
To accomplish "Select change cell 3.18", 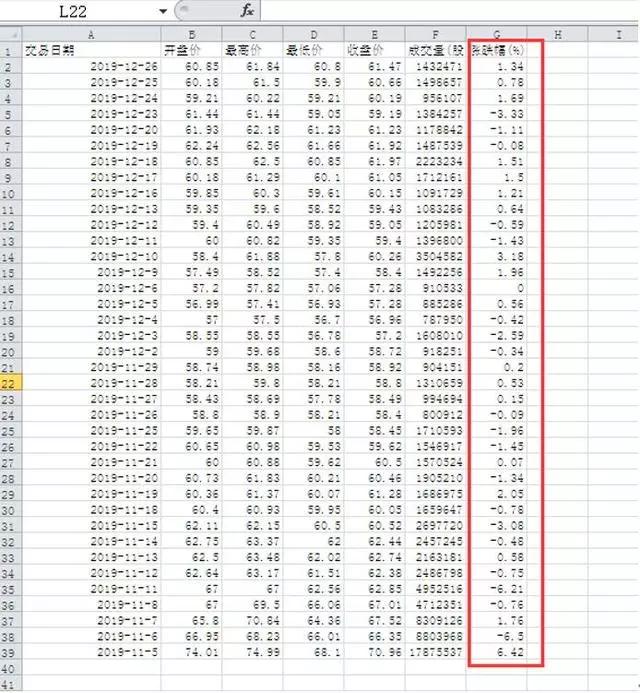I will [x=496, y=256].
